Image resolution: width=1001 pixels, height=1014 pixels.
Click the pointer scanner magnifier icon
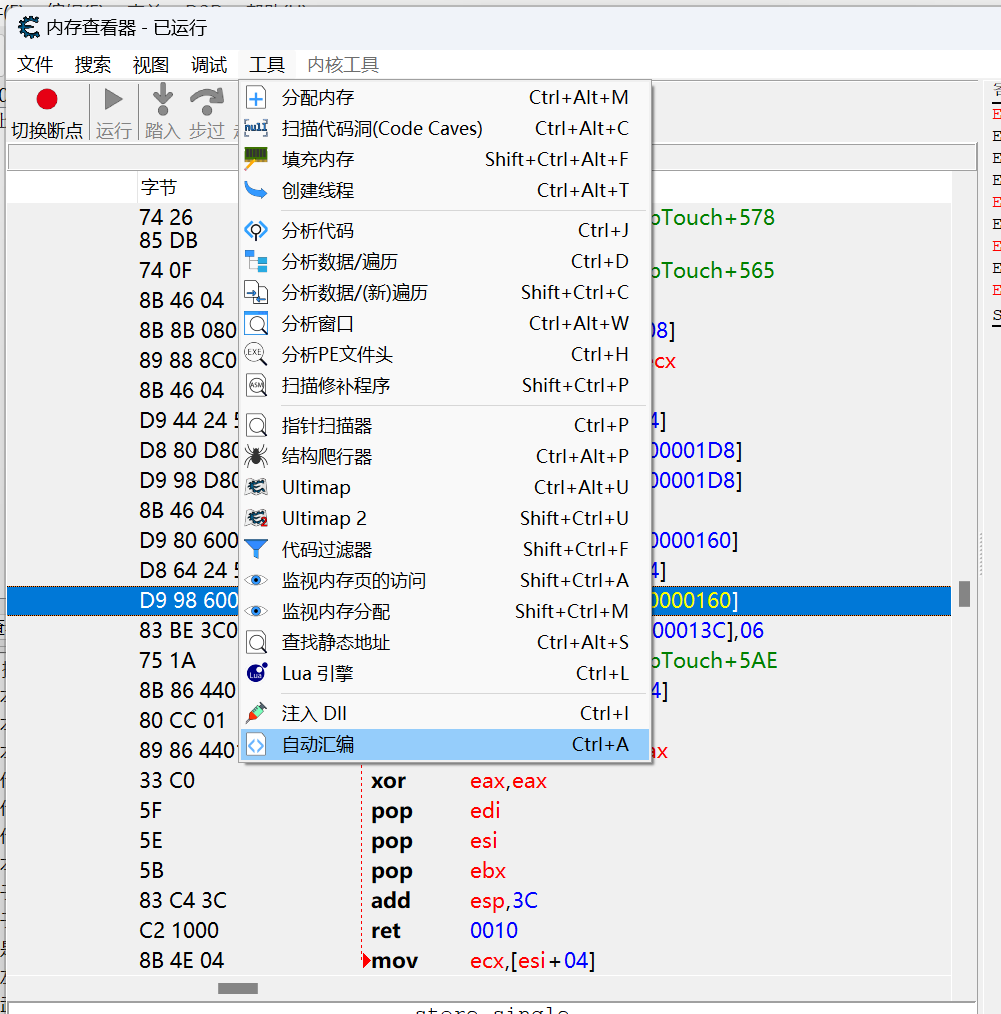[256, 426]
